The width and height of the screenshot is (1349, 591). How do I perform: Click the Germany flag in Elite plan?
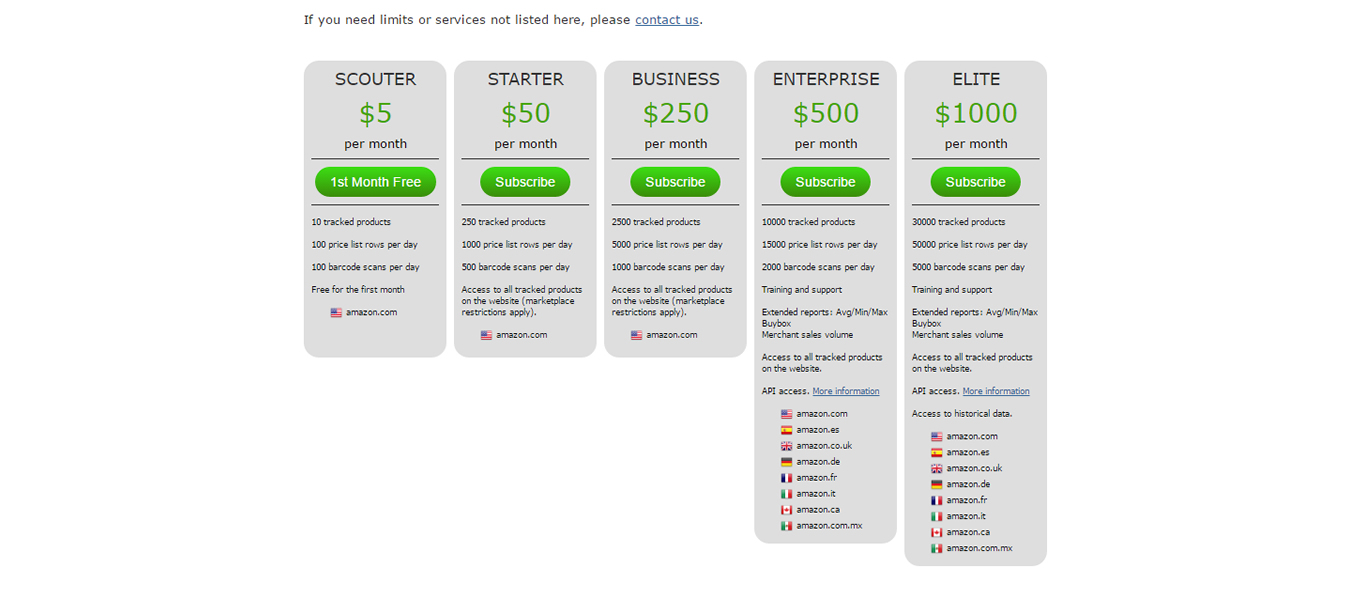click(936, 485)
